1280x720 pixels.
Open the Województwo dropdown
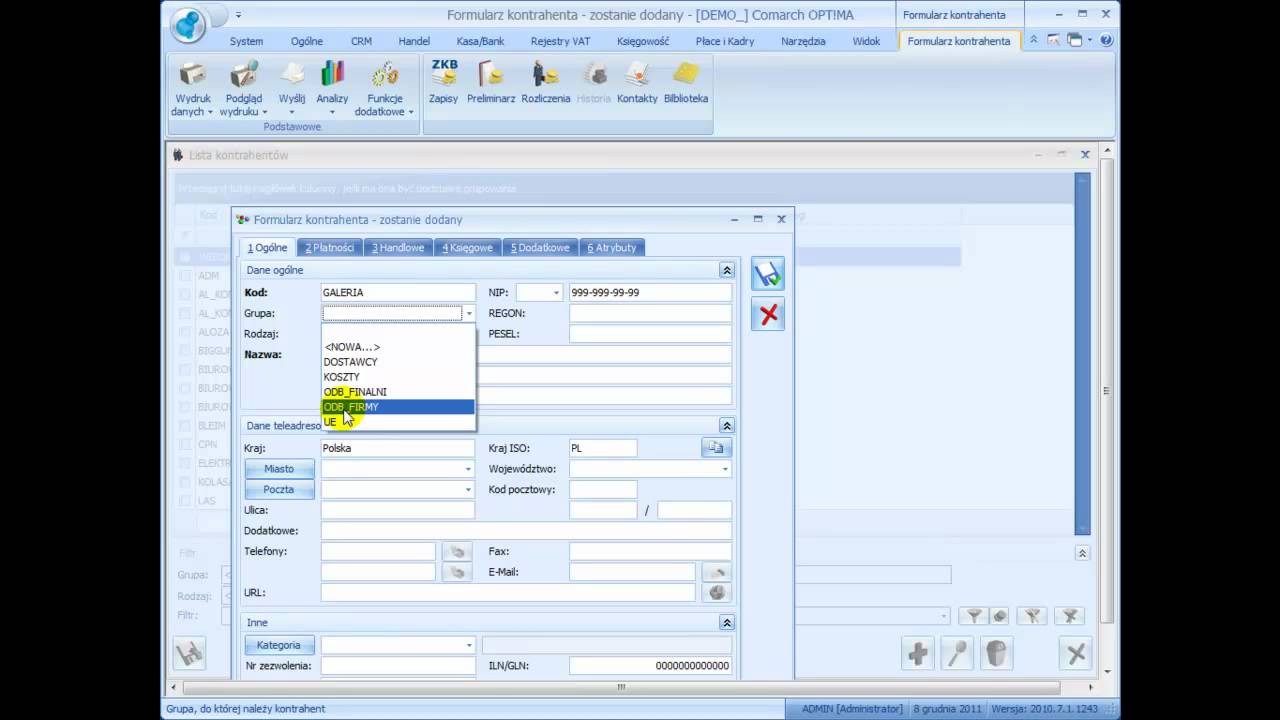[x=725, y=469]
